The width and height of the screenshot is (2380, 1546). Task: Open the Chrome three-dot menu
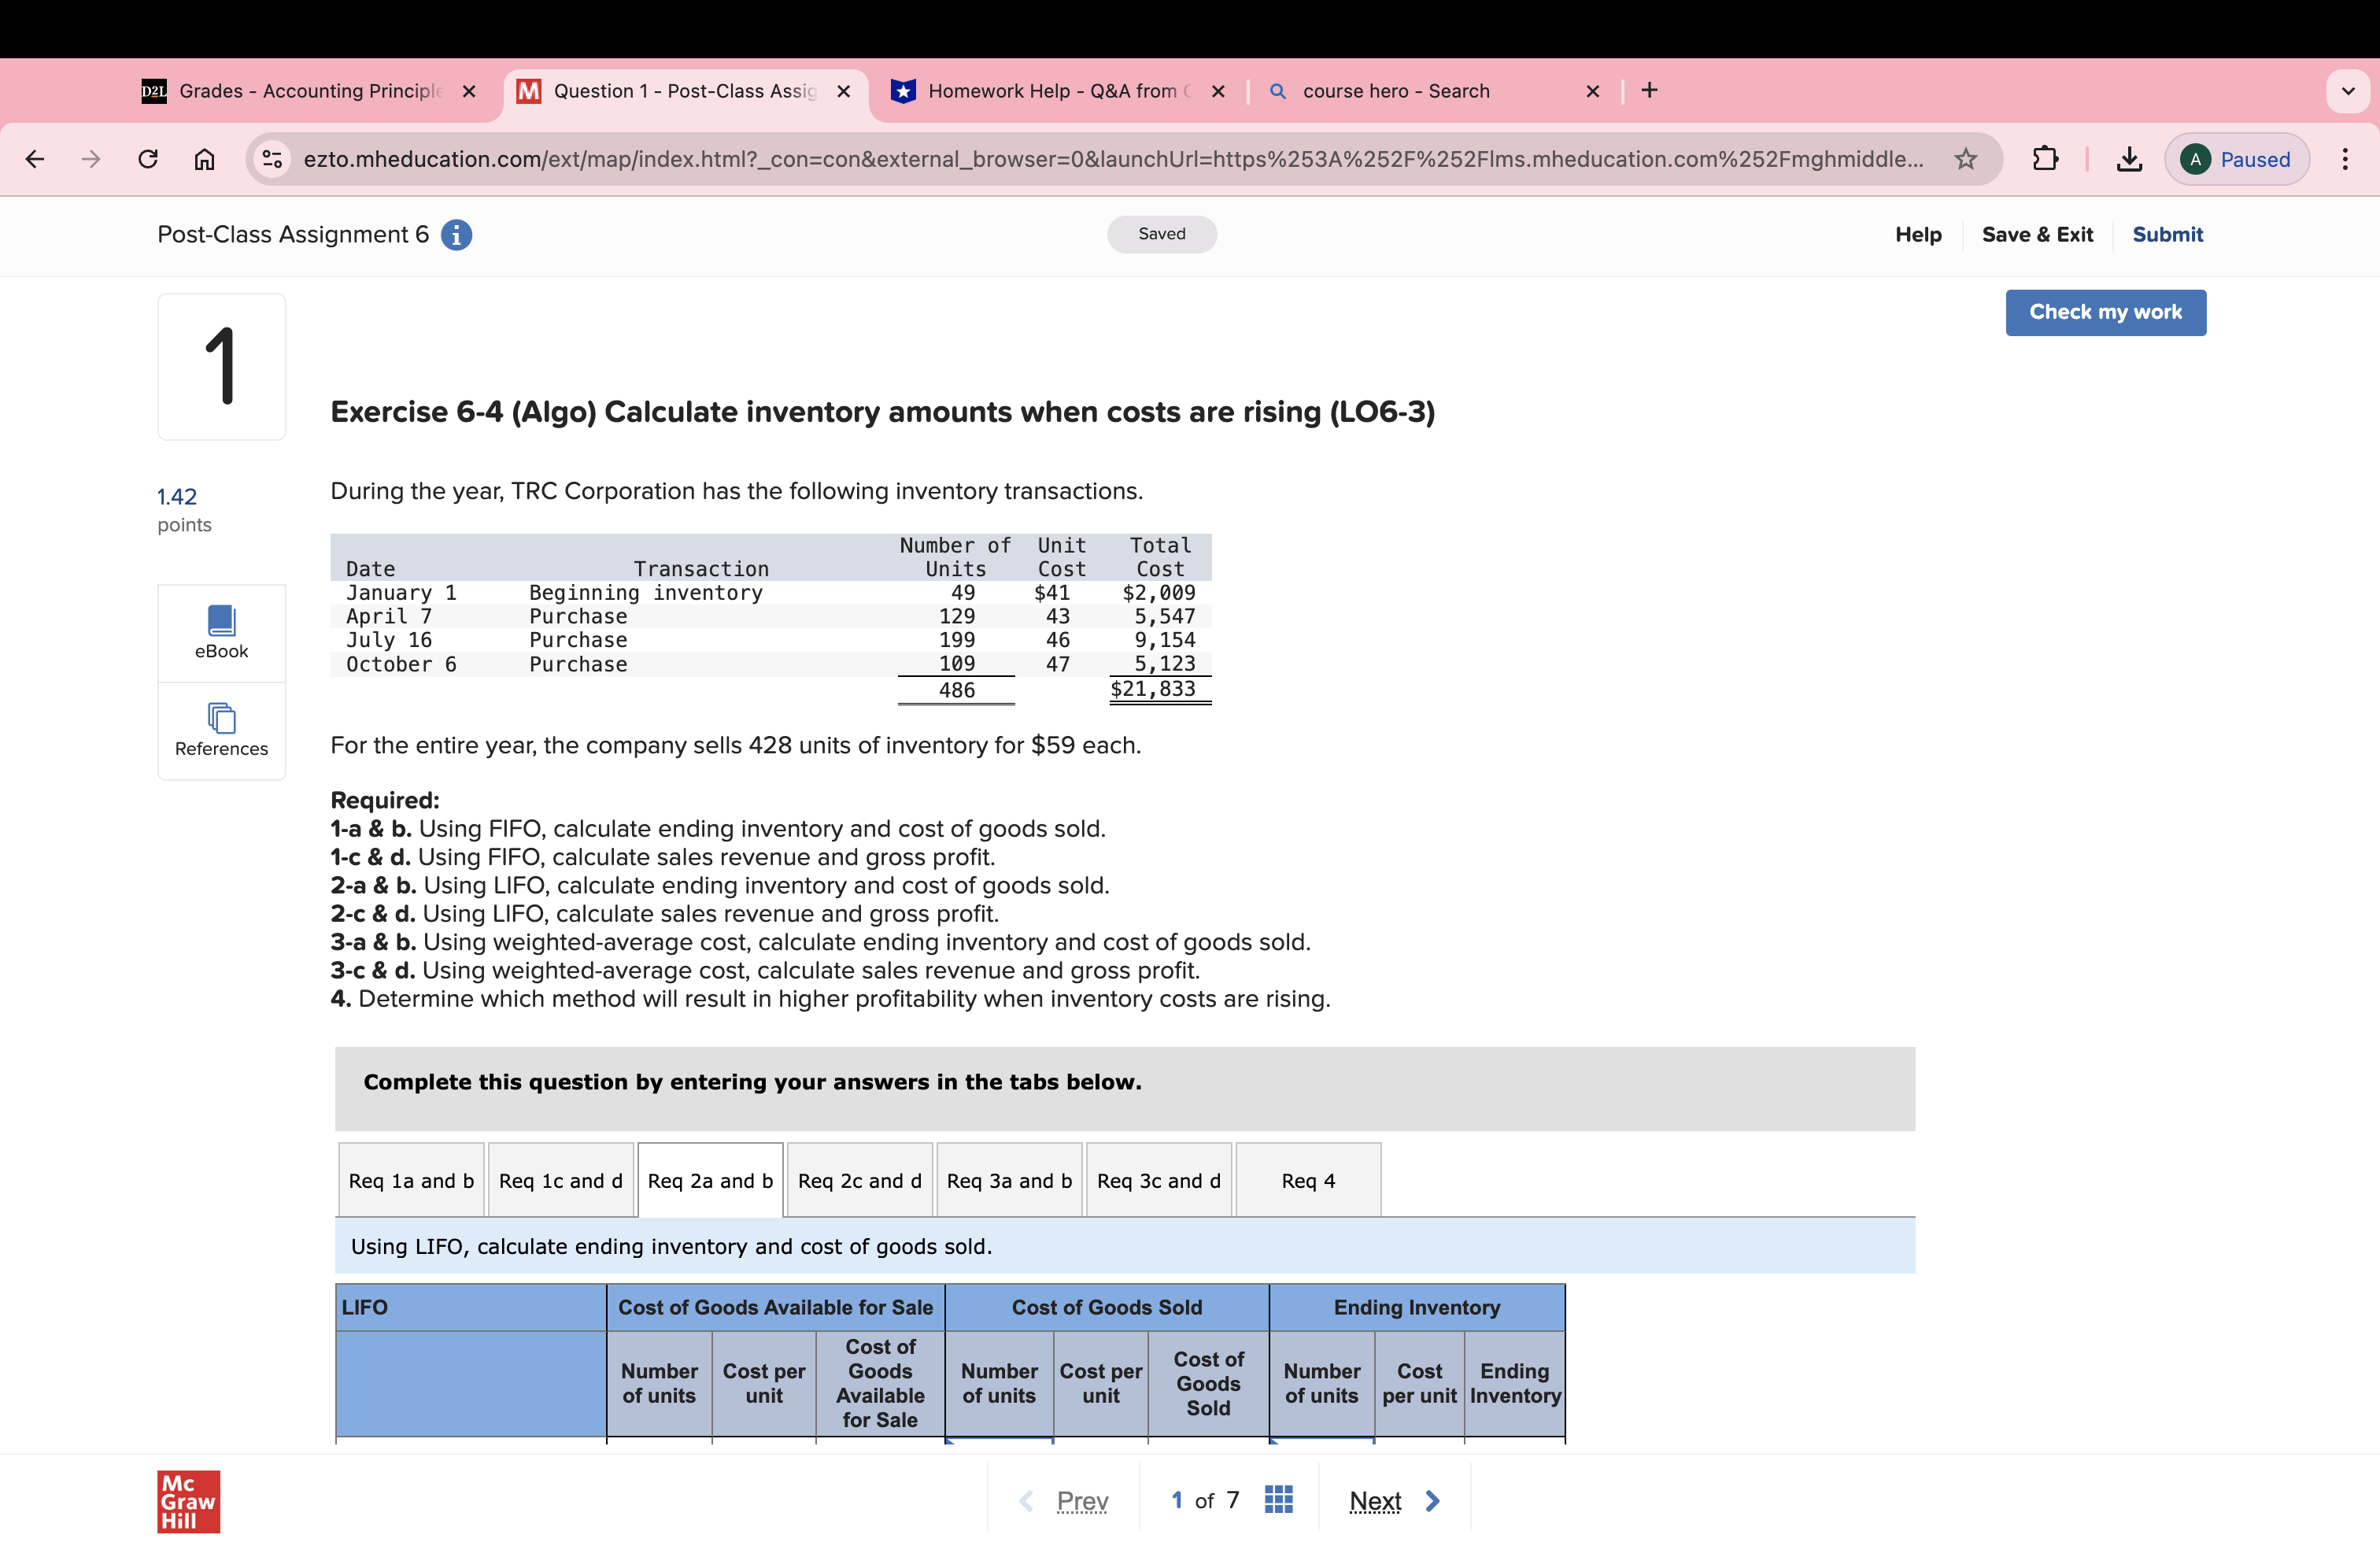tap(2347, 158)
